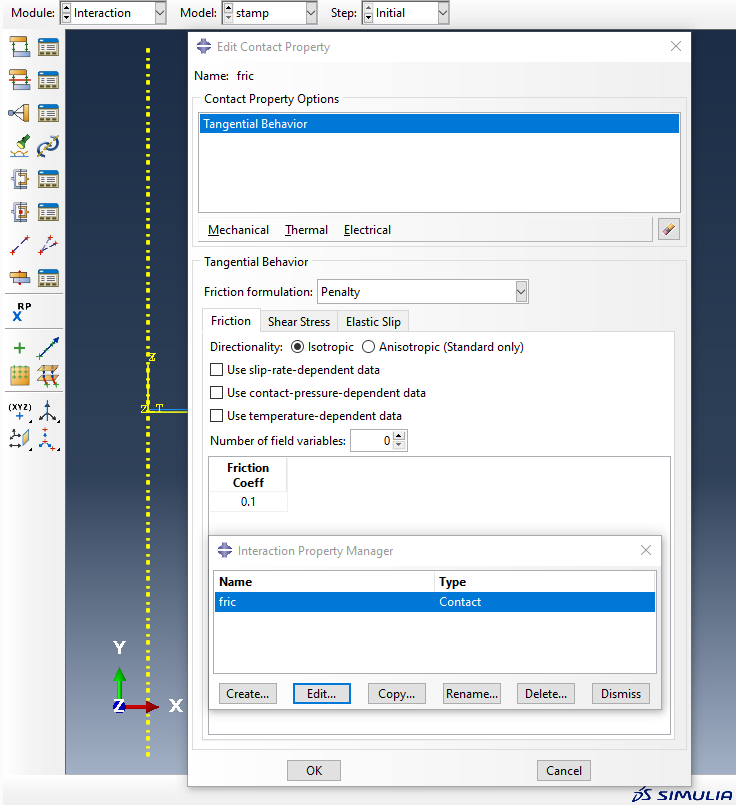This screenshot has width=736, height=805.
Task: Click the Find Contact Pairs flashlight icon
Action: click(x=20, y=146)
